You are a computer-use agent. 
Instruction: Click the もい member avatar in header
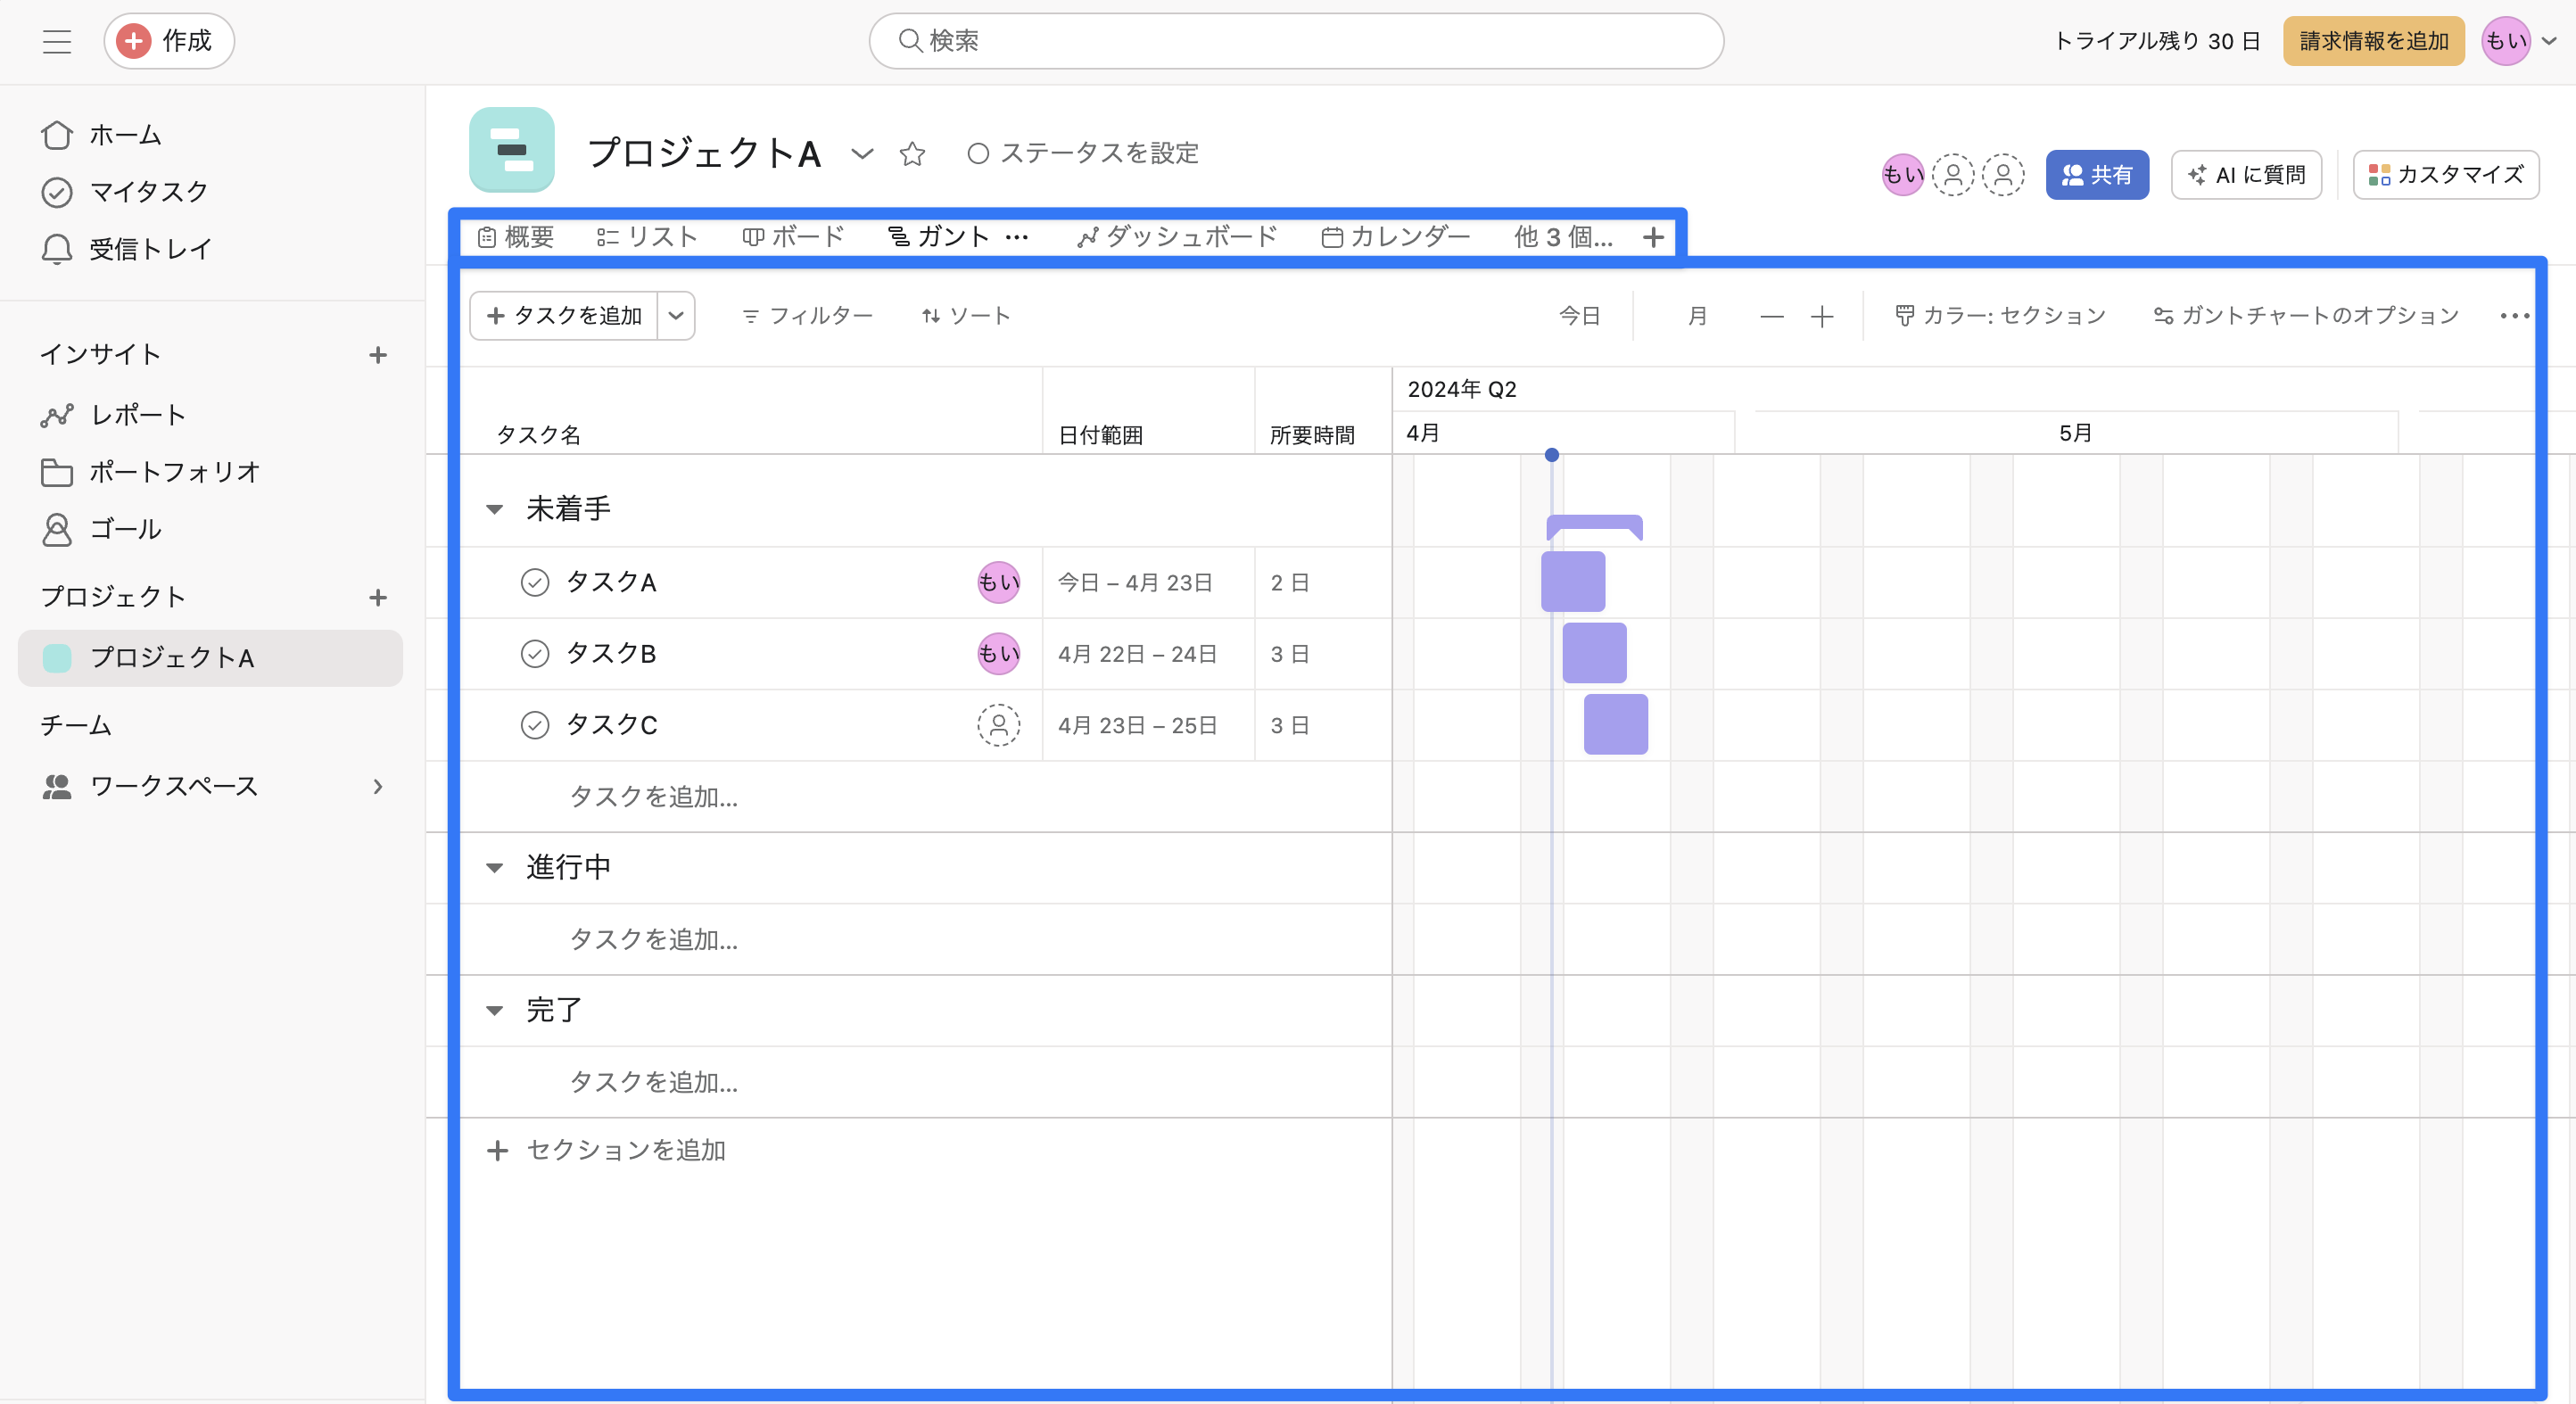pos(1902,175)
